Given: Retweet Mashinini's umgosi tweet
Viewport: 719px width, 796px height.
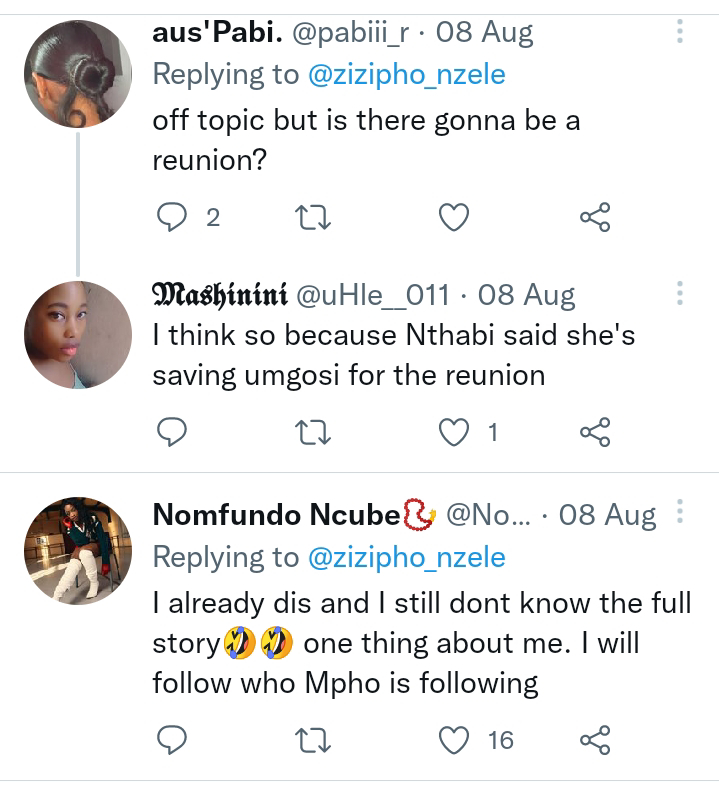Looking at the screenshot, I should click(314, 432).
